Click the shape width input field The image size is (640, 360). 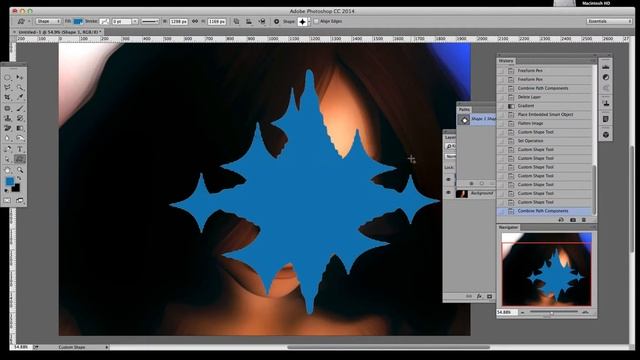(178, 21)
